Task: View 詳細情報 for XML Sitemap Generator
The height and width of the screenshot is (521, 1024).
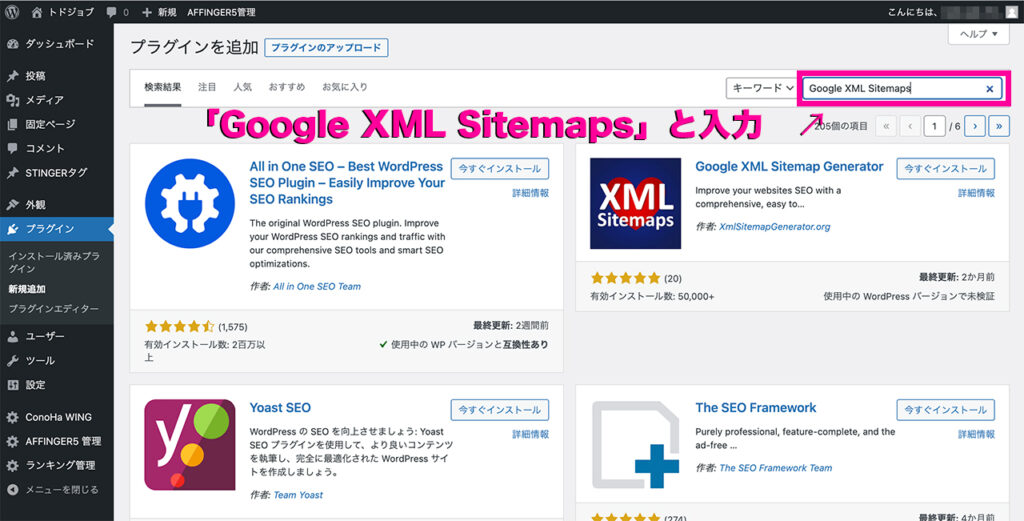Action: [976, 193]
